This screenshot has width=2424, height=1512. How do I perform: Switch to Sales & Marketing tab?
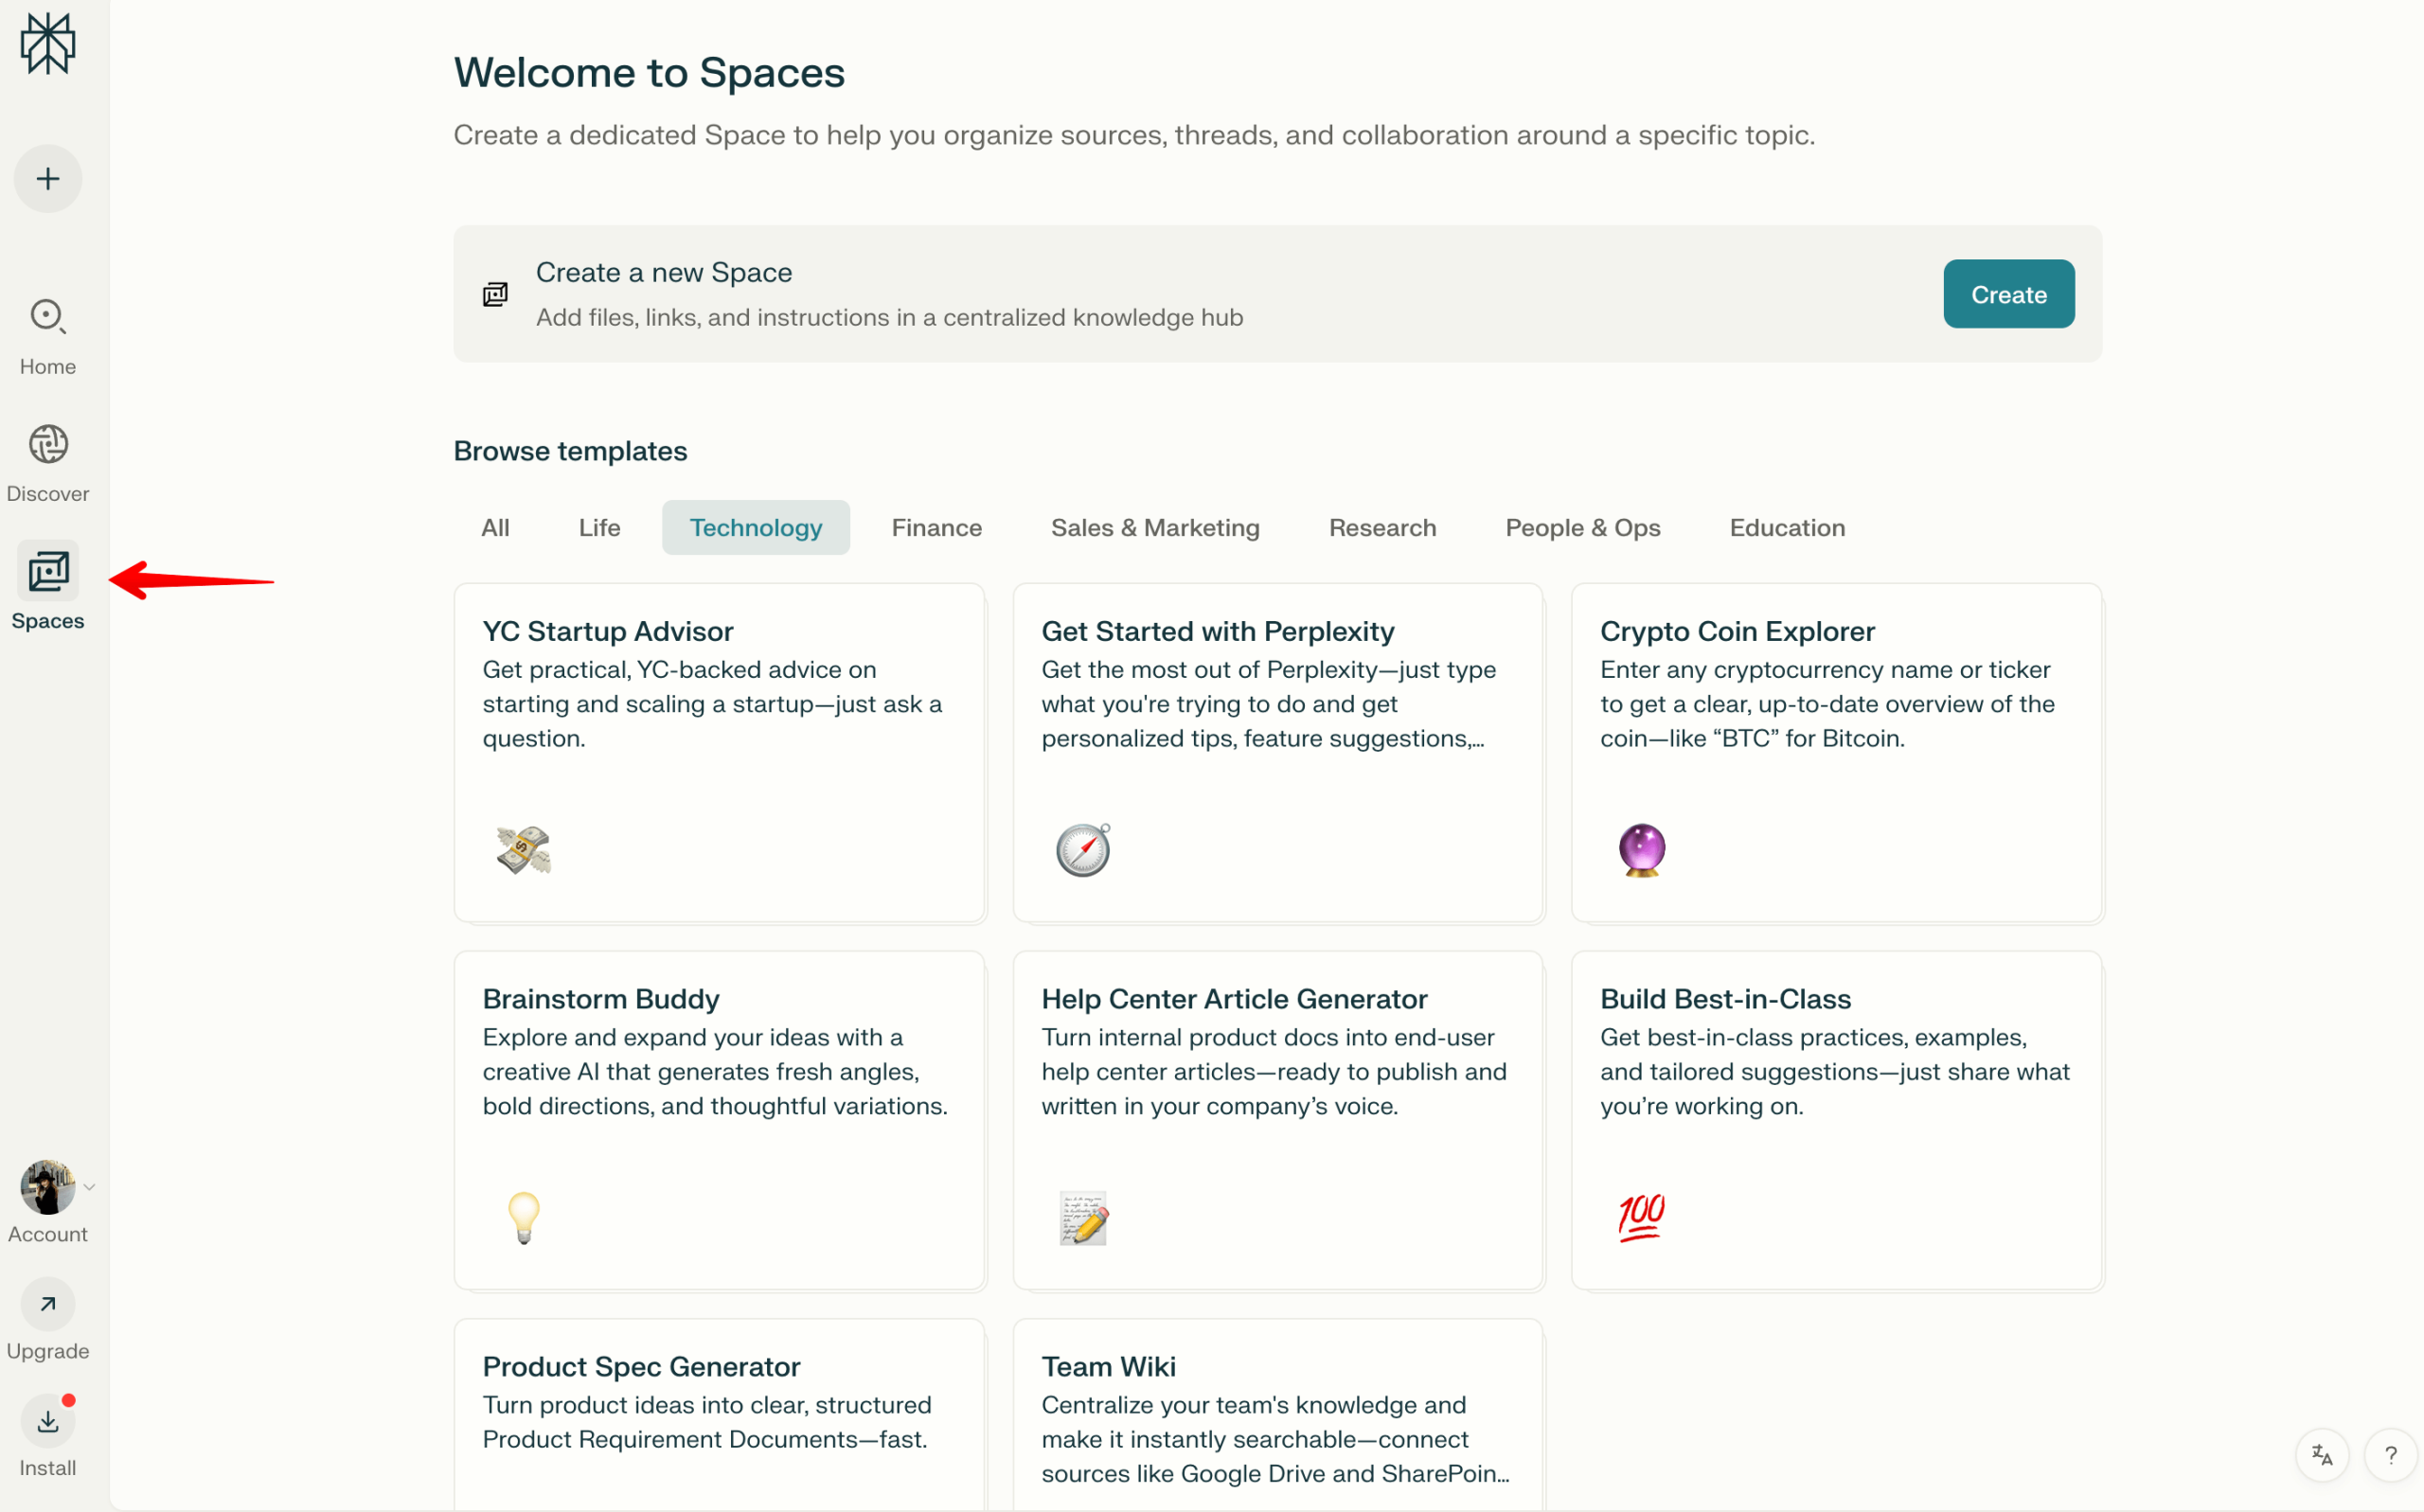(x=1155, y=527)
